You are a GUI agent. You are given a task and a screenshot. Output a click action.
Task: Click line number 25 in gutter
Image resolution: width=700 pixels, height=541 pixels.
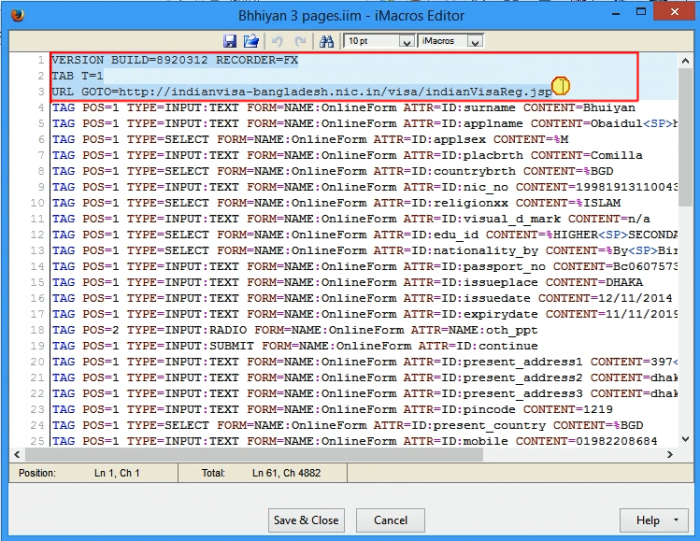(37, 441)
